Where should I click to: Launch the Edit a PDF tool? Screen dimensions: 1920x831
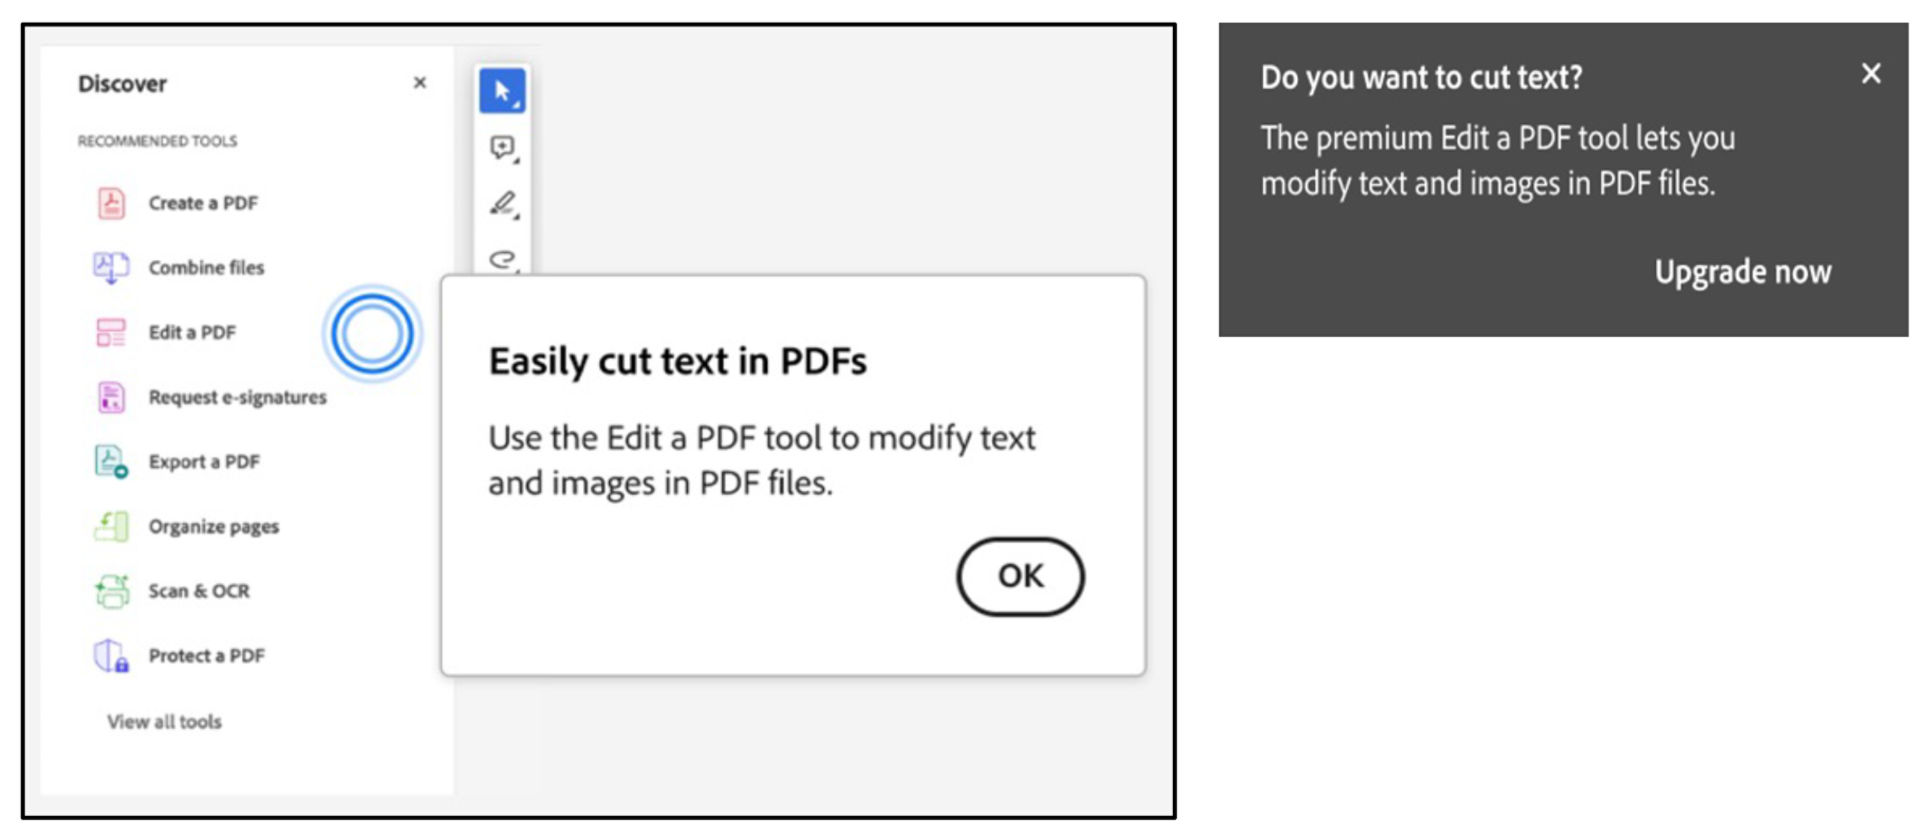click(x=192, y=332)
